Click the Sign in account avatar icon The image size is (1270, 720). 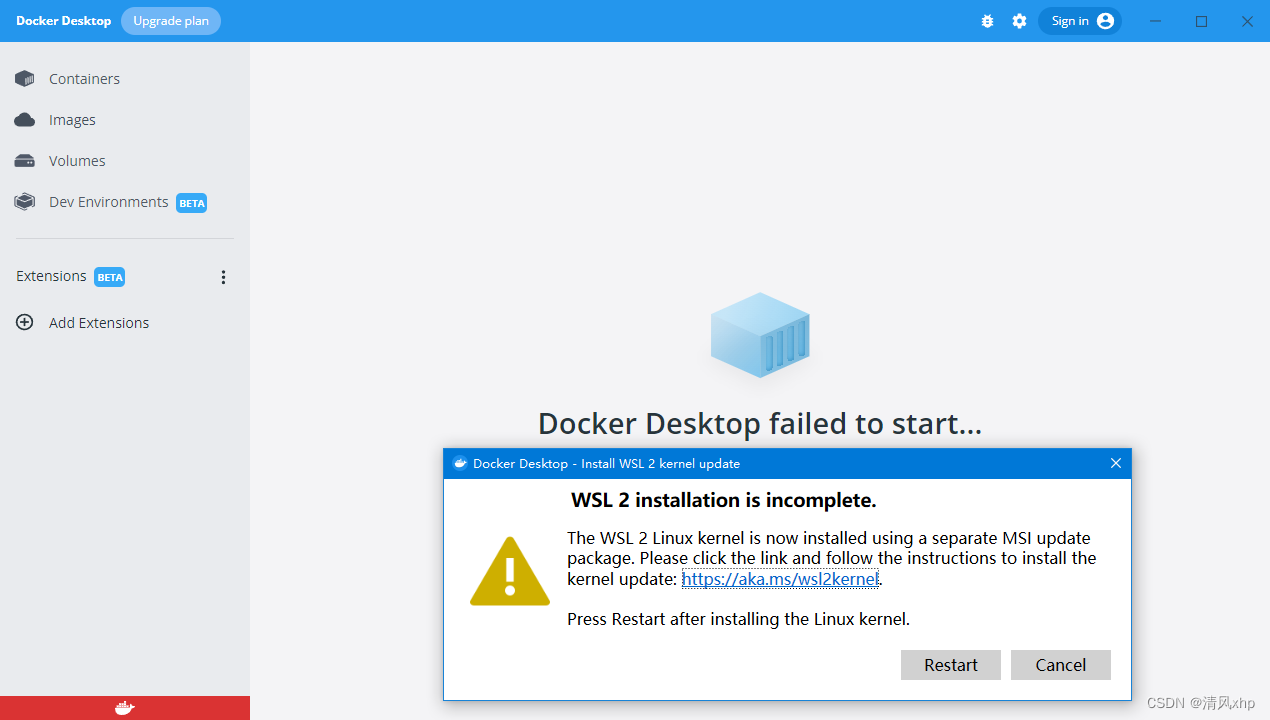point(1105,21)
